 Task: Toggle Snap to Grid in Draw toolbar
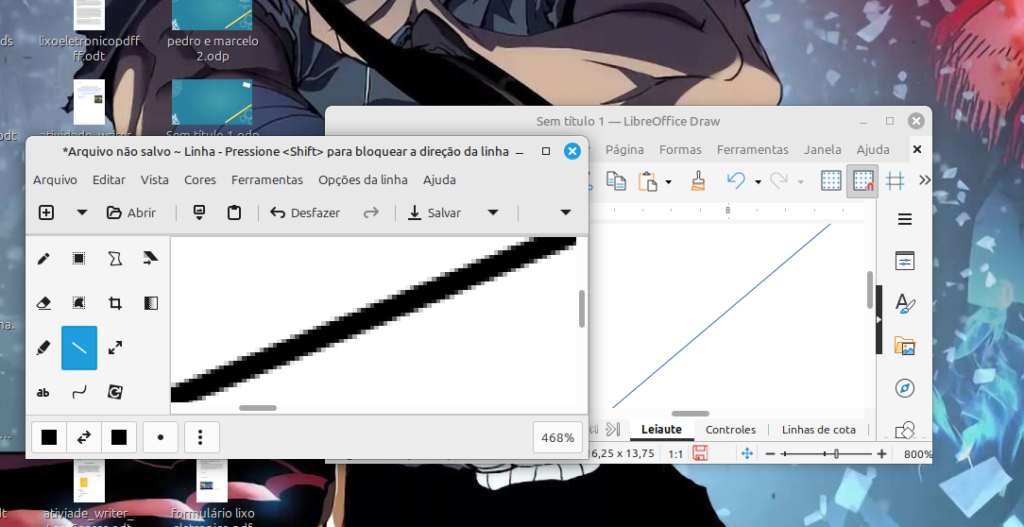click(862, 181)
